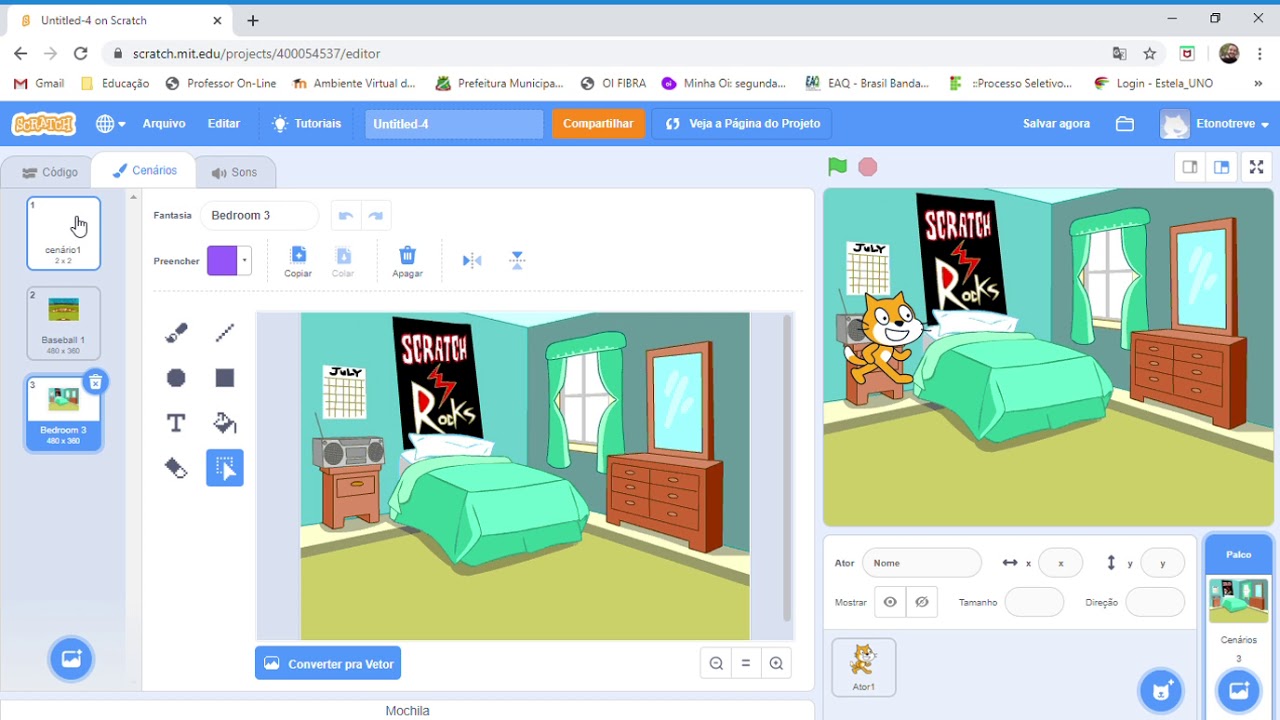Click Compartilhar button
Screen dimensions: 1280x720
pyautogui.click(x=598, y=124)
